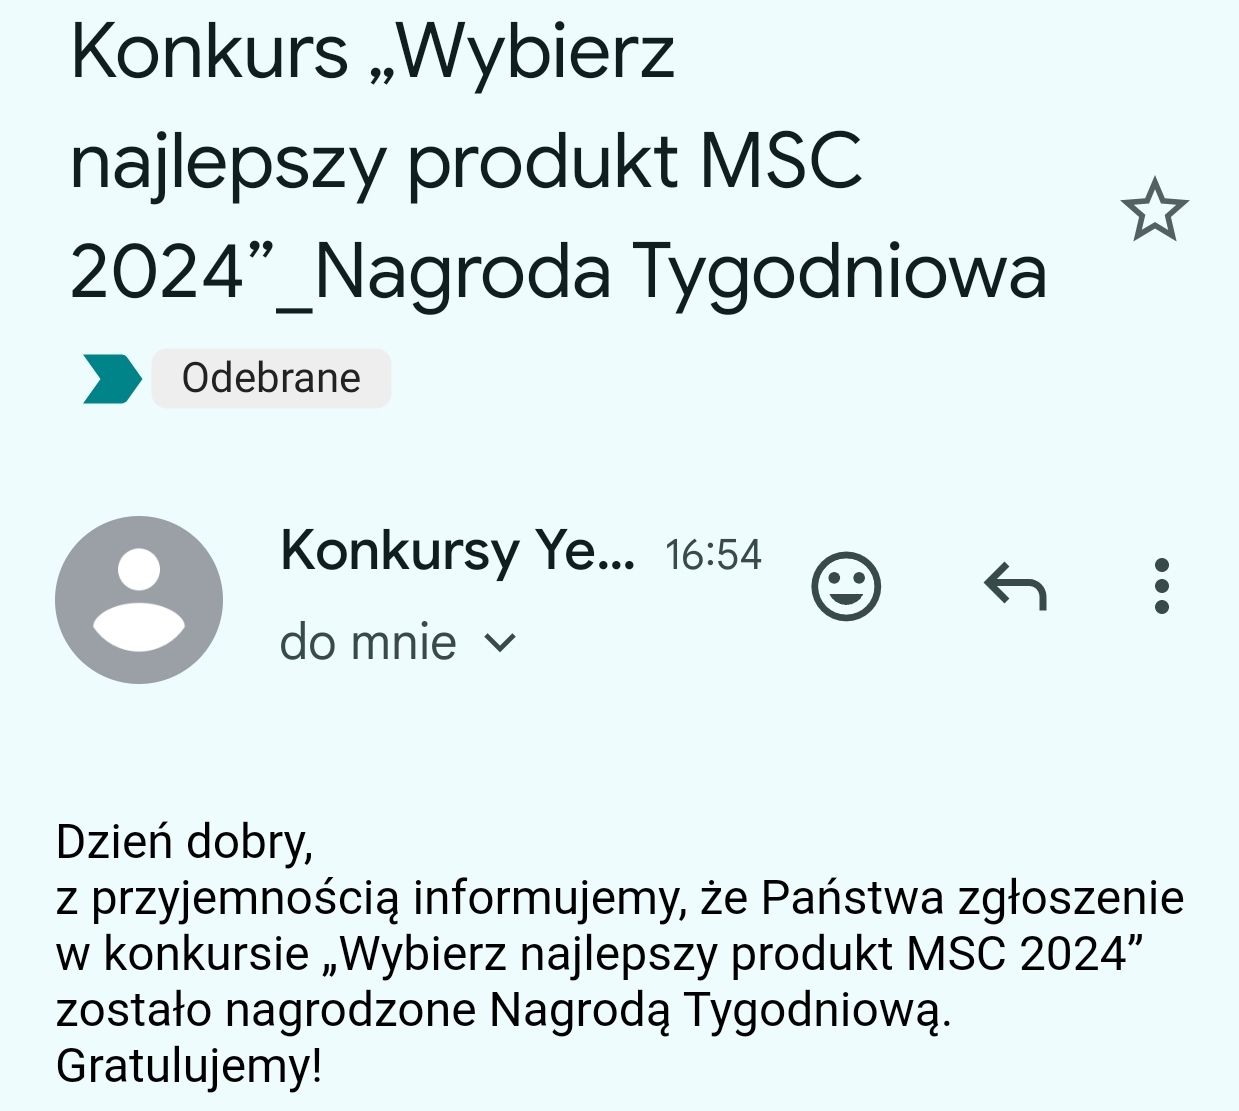This screenshot has height=1111, width=1239.
Task: Add an emoji reaction
Action: (846, 586)
